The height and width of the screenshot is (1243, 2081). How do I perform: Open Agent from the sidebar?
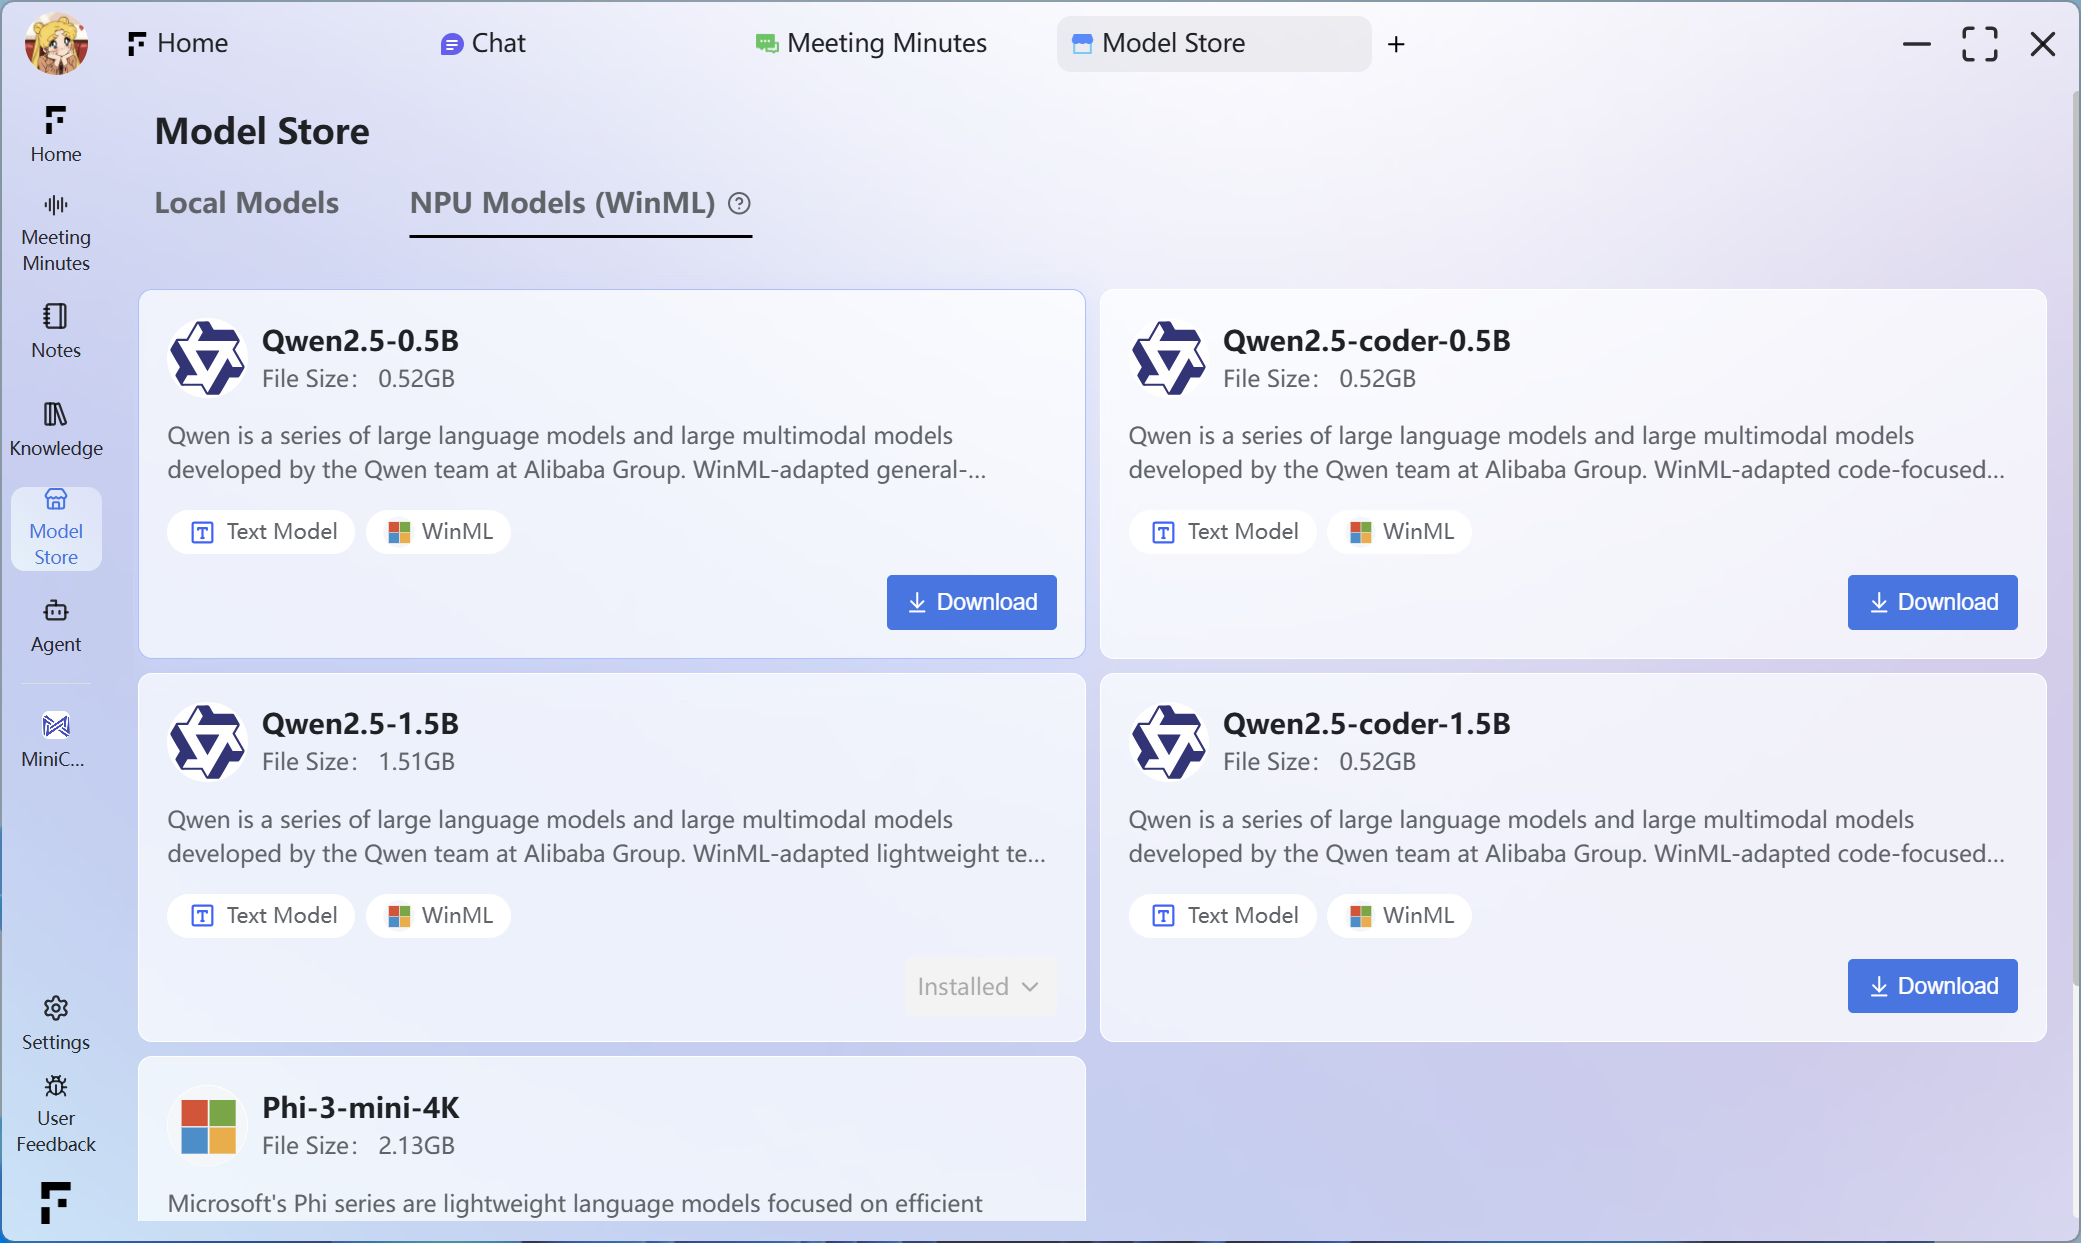[56, 625]
